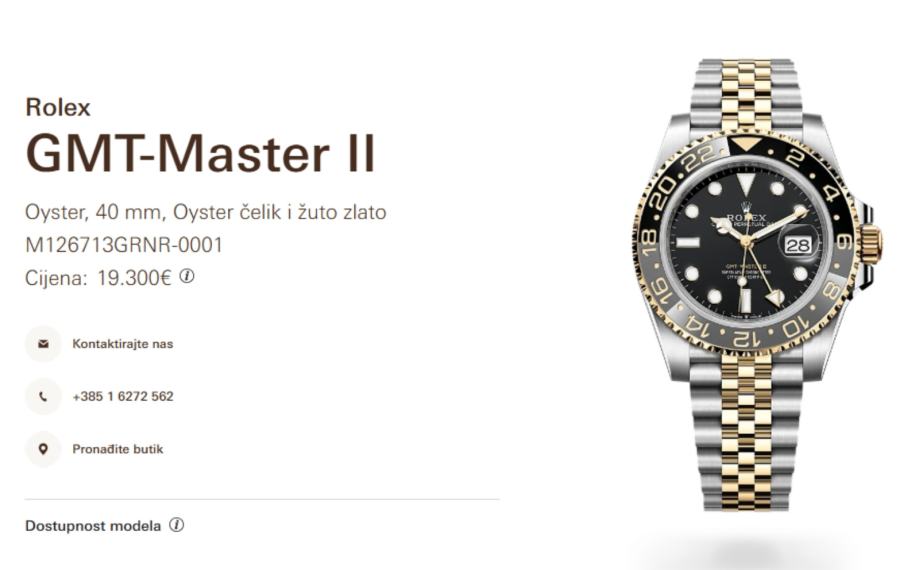919x570 pixels.
Task: Click the location pin icon
Action: click(x=43, y=449)
